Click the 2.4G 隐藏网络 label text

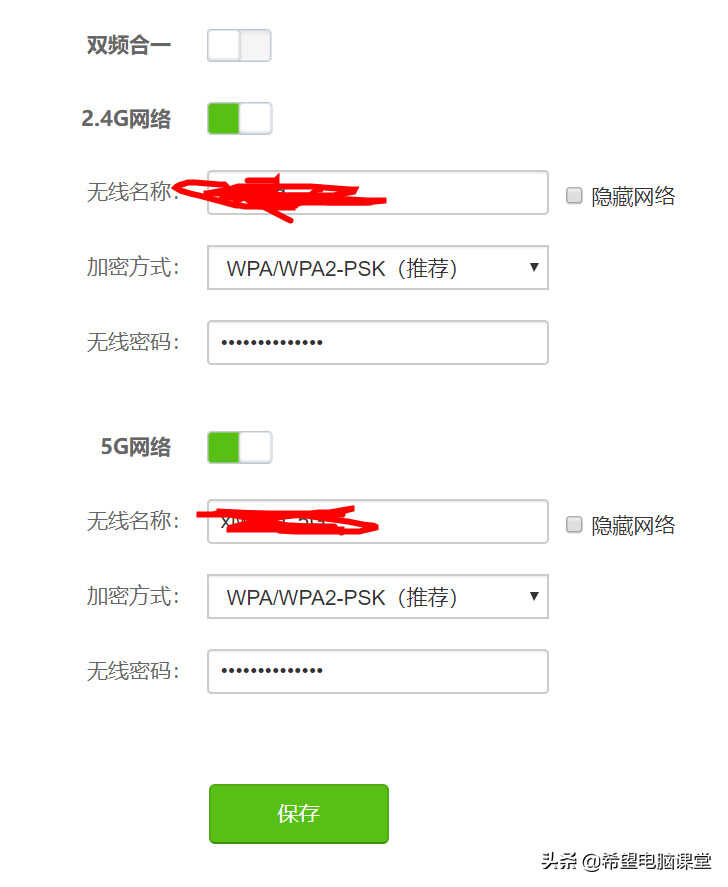[x=633, y=197]
